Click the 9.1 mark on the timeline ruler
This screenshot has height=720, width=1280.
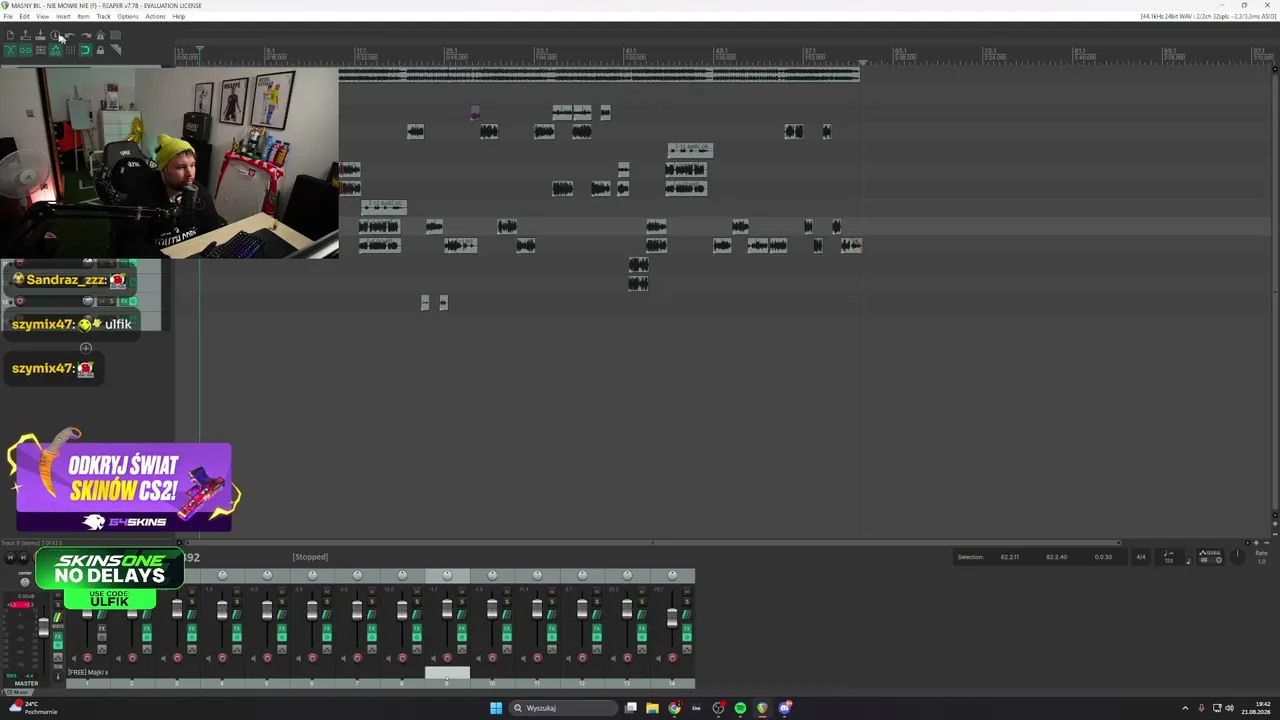coord(270,51)
